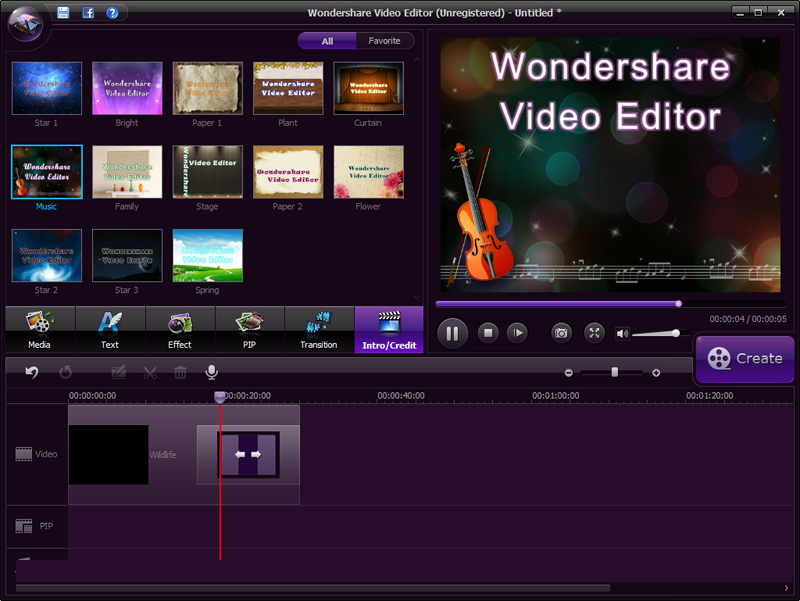
Task: Click the Video track header
Action: pos(37,454)
